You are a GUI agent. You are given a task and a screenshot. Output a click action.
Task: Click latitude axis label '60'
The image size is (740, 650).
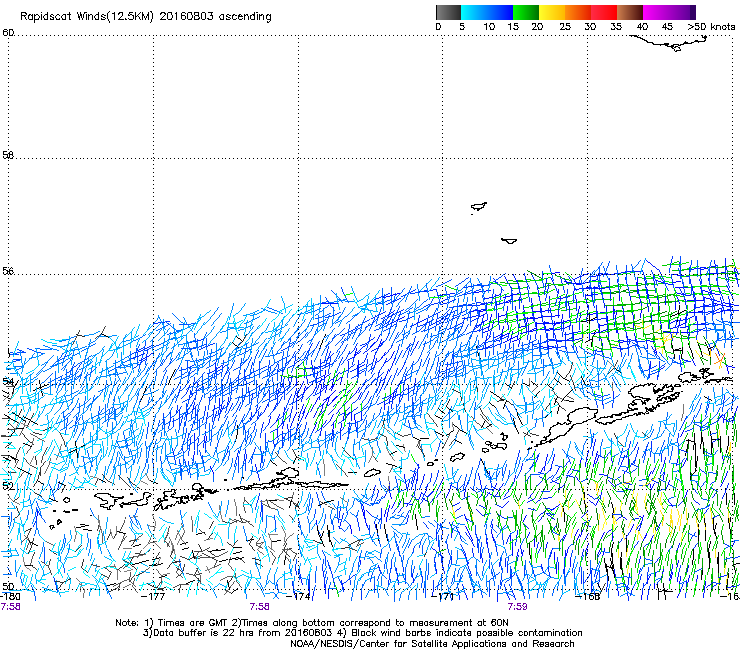[8, 33]
